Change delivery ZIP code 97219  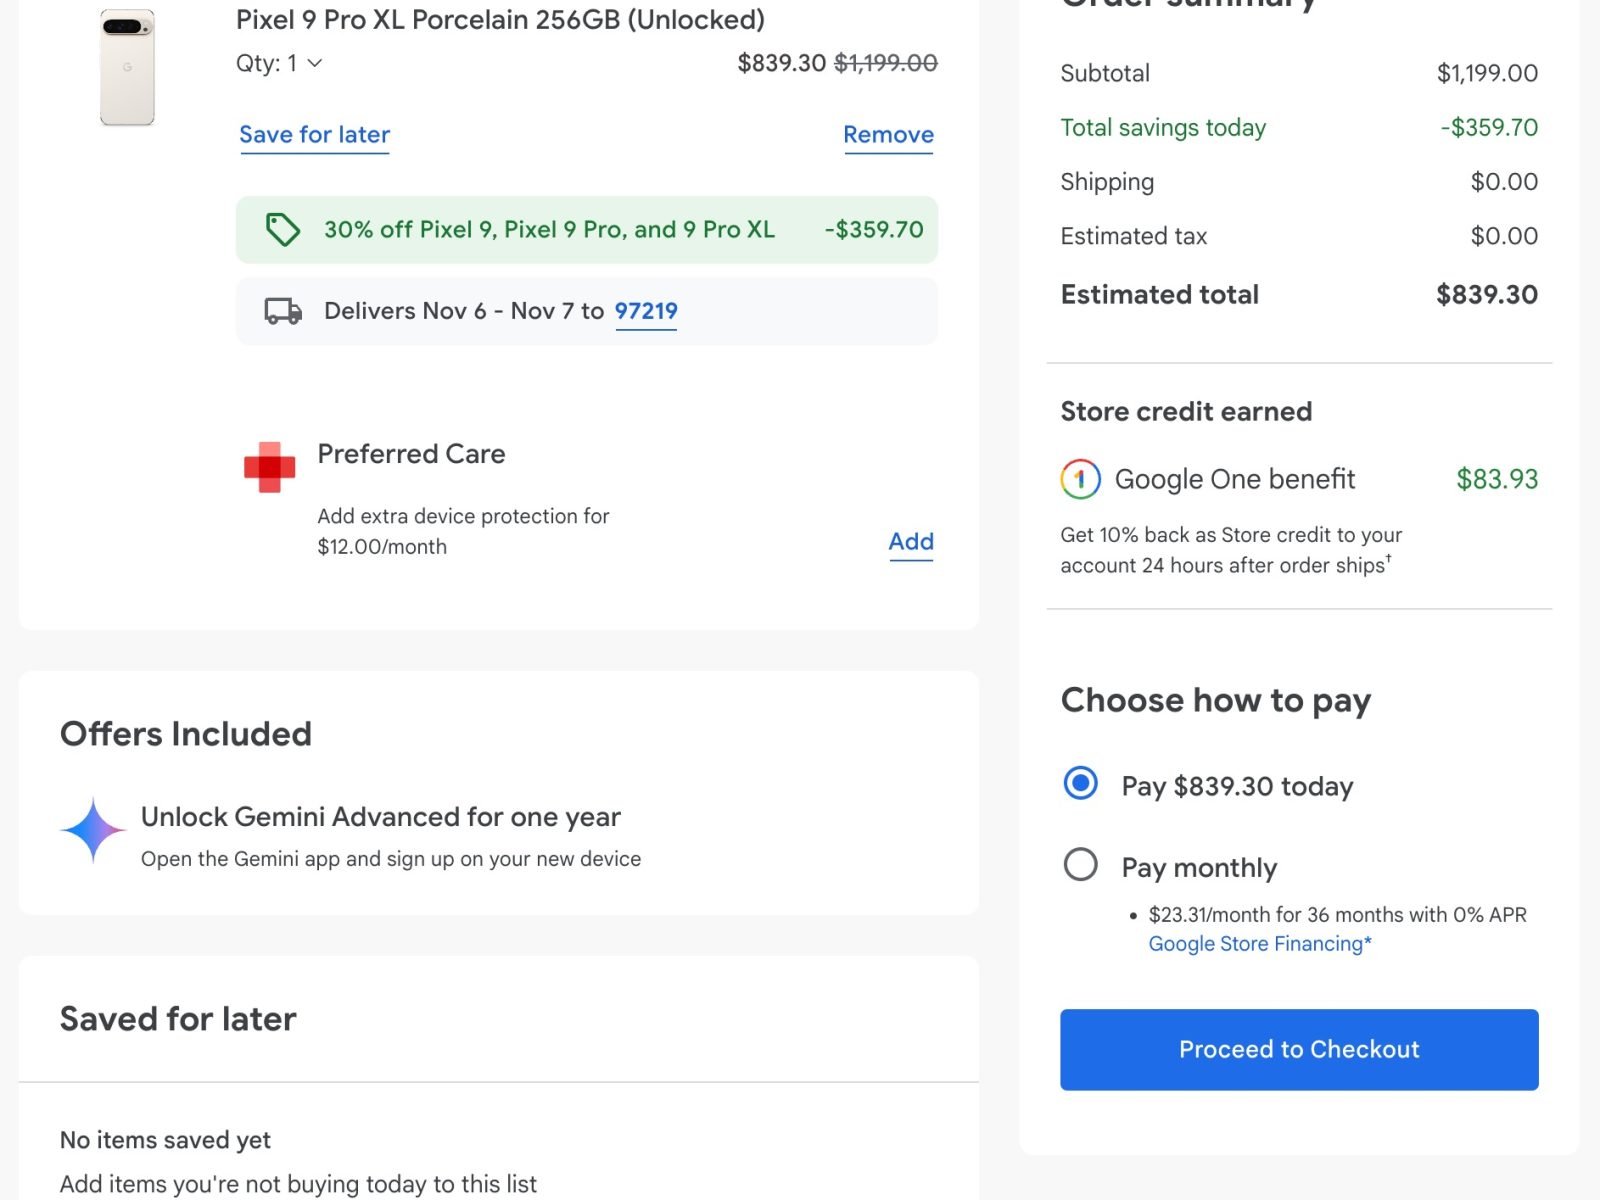pos(646,311)
